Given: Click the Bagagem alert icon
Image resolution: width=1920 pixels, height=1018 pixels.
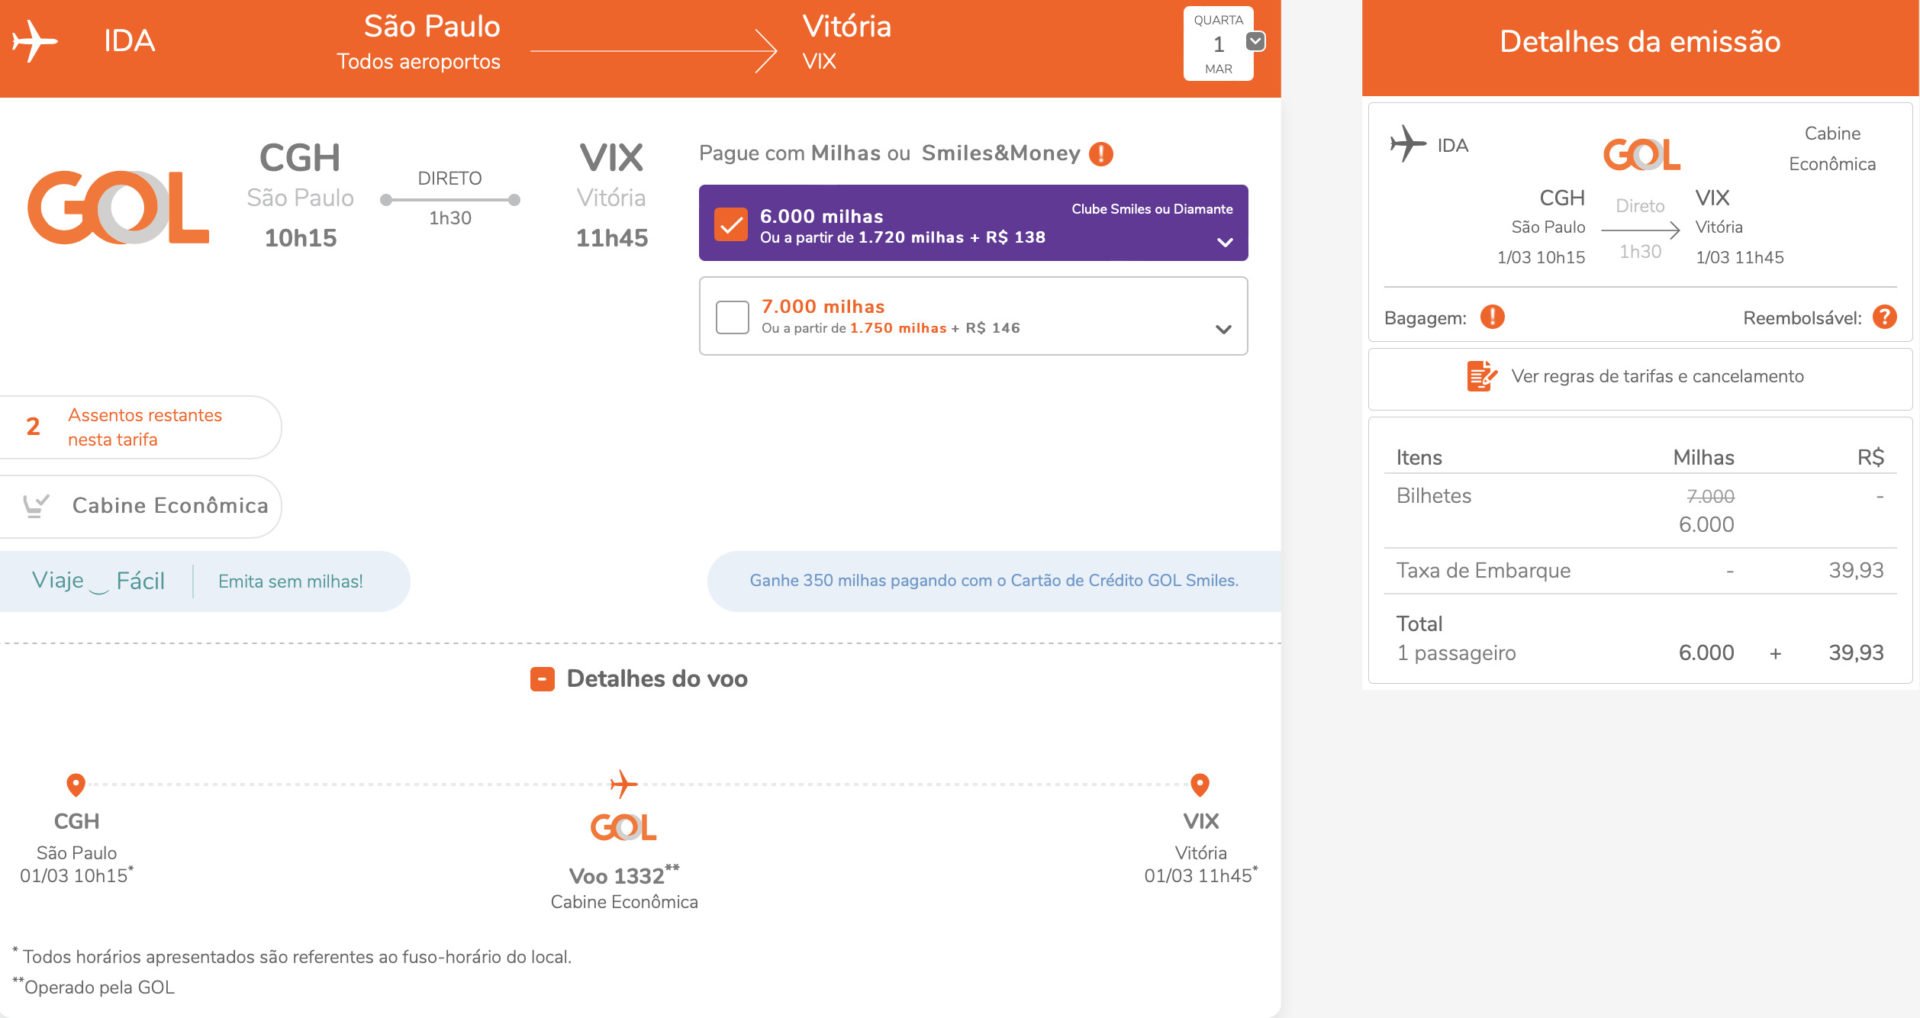Looking at the screenshot, I should 1492,317.
